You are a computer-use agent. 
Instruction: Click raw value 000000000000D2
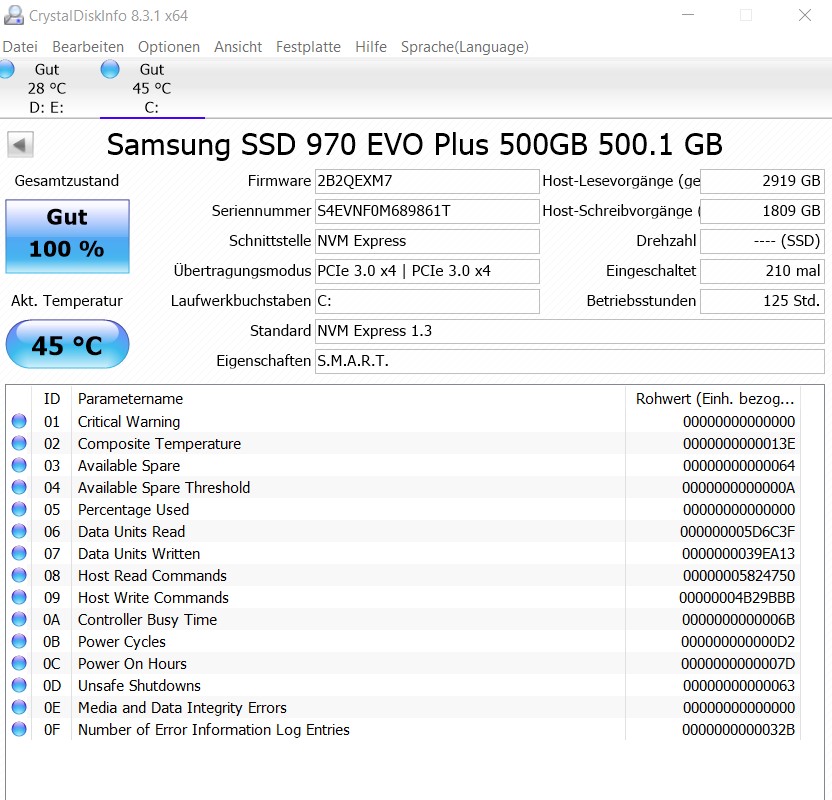738,642
